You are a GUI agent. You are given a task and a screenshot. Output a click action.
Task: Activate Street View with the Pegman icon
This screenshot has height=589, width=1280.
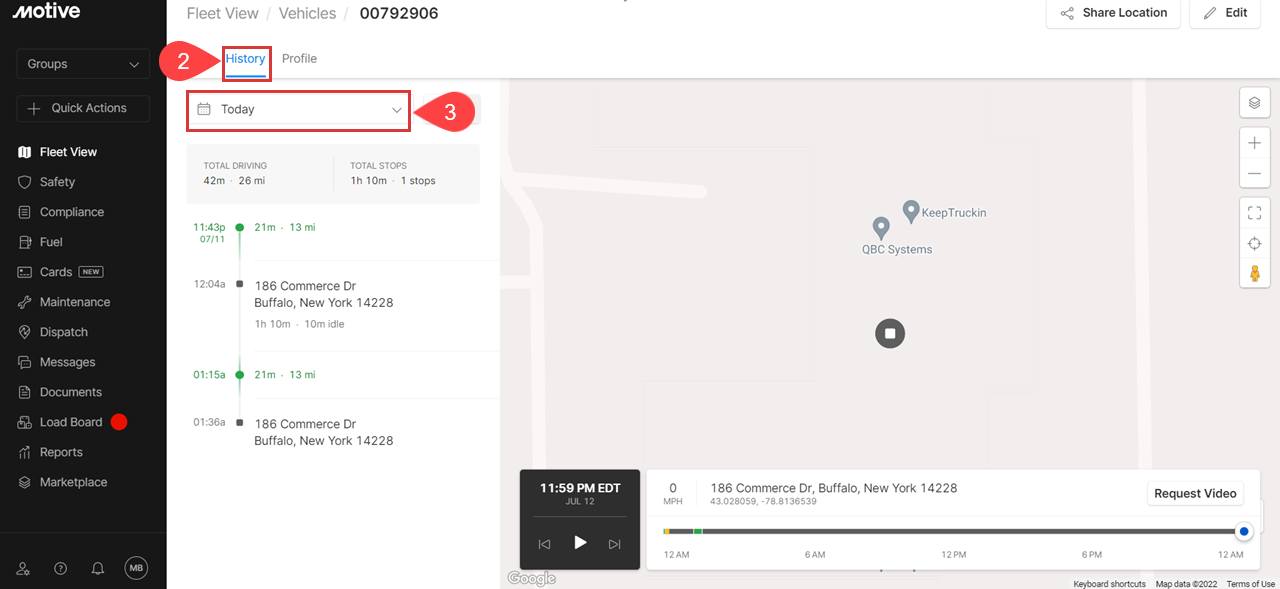pos(1254,272)
